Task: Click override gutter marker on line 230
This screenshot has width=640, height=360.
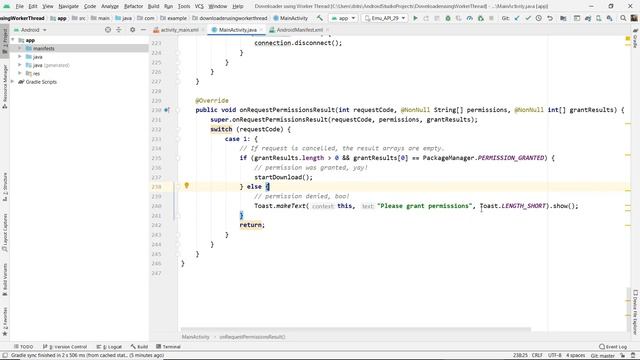Action: 167,110
